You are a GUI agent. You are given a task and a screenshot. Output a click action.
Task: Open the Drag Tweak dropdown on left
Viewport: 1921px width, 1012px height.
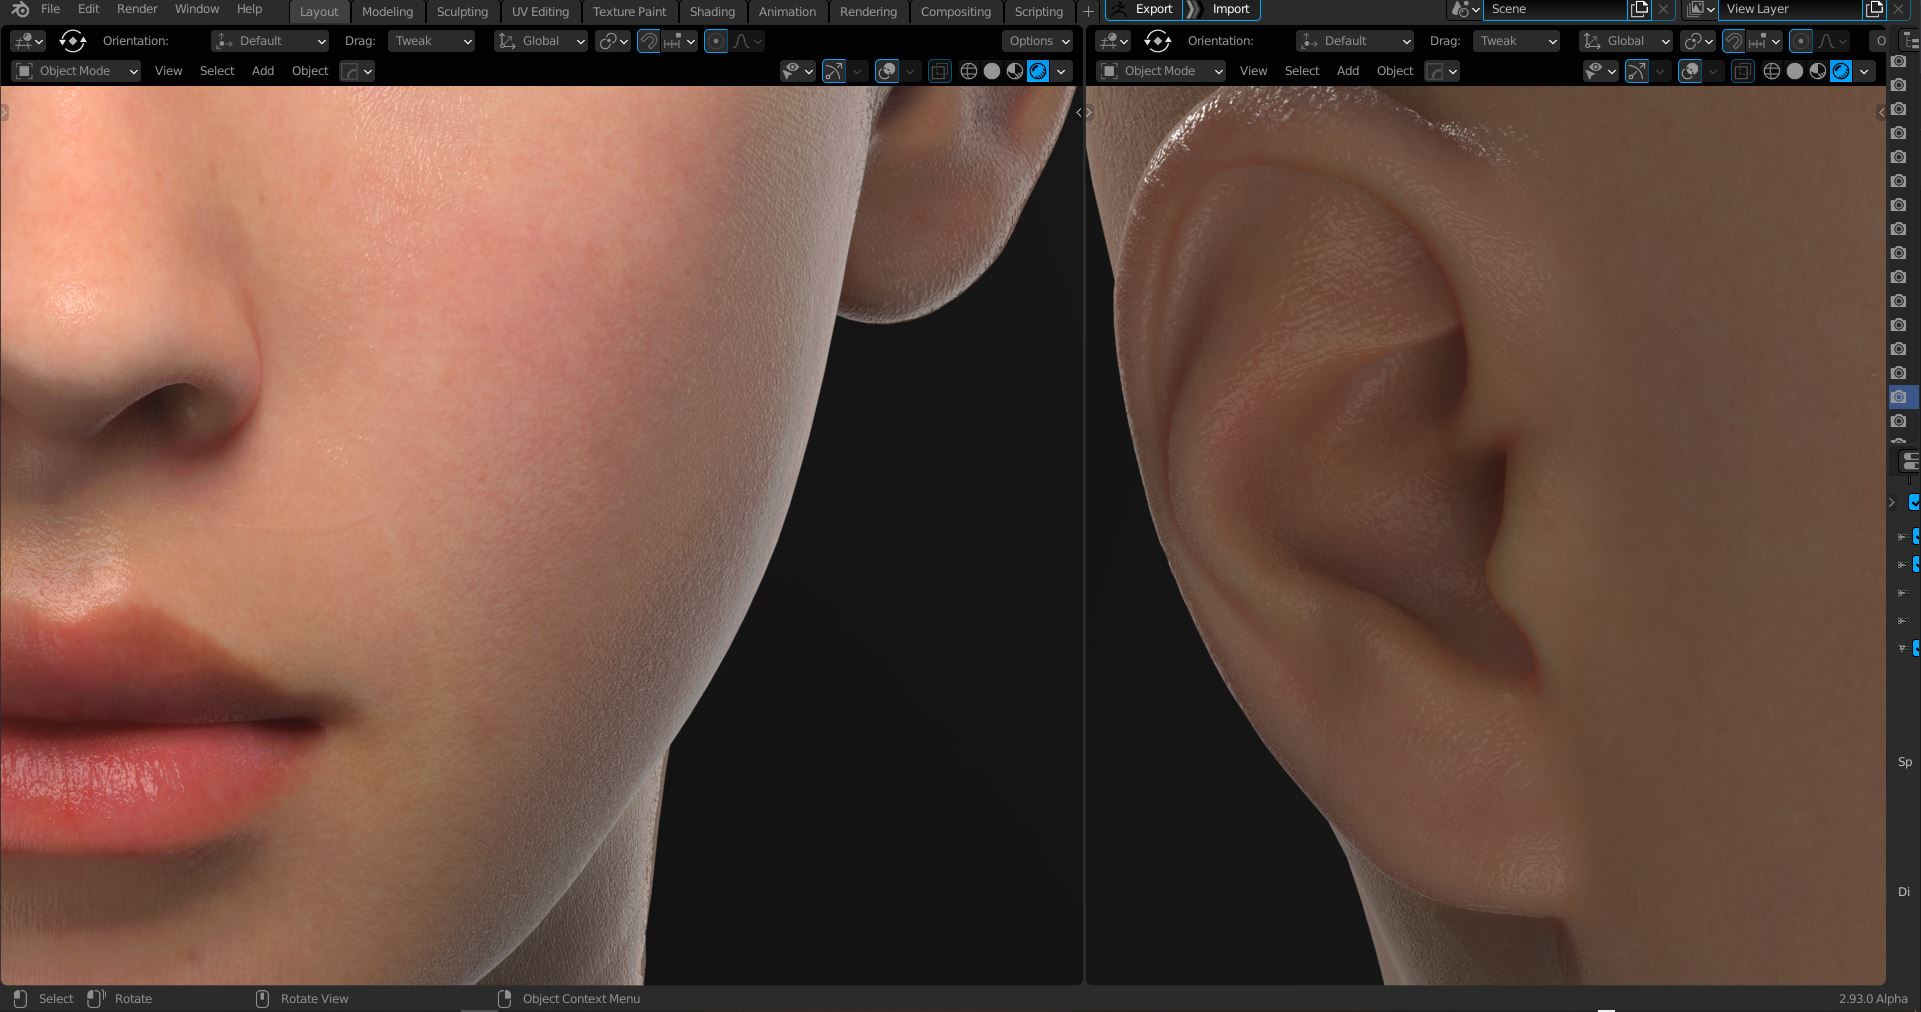432,41
